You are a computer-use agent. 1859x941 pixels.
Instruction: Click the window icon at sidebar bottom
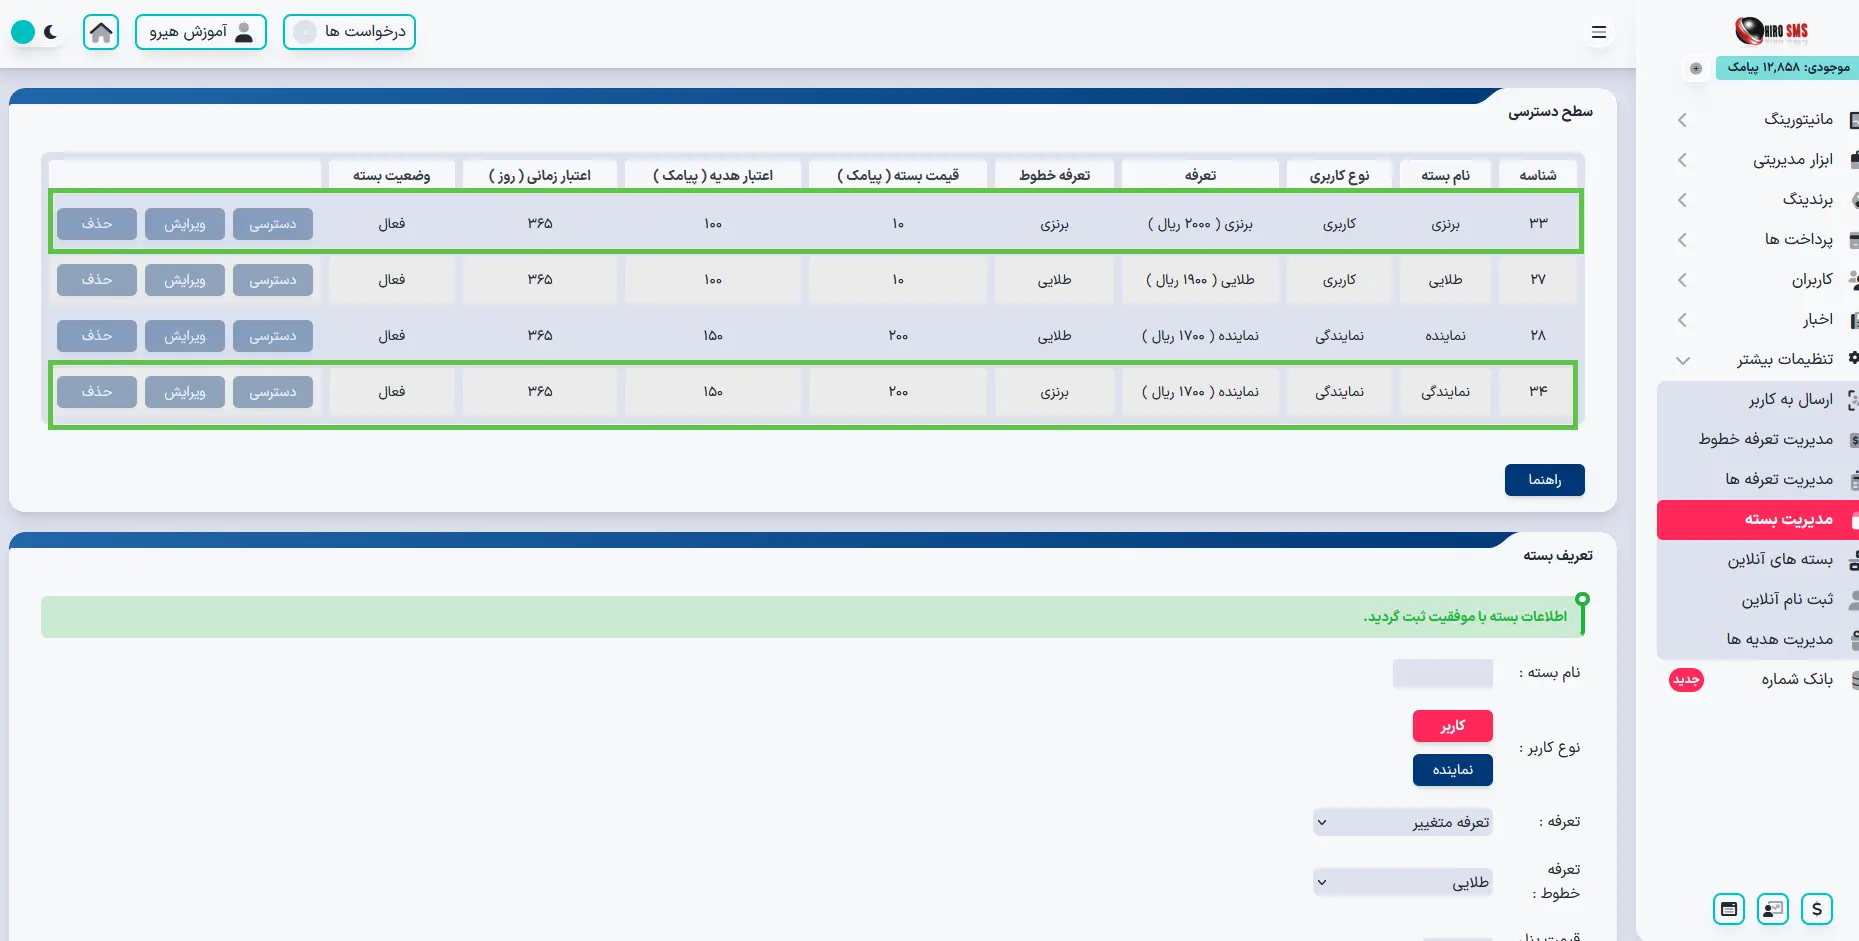click(1728, 908)
